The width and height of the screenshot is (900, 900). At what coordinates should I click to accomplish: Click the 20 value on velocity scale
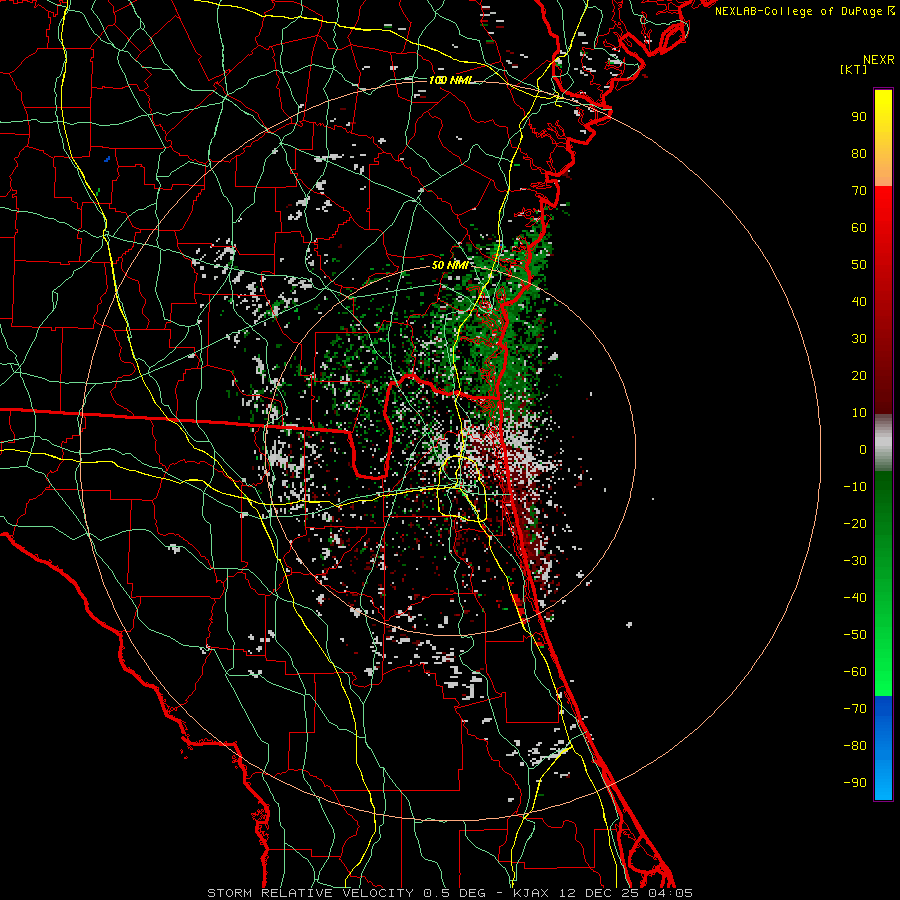(x=859, y=375)
